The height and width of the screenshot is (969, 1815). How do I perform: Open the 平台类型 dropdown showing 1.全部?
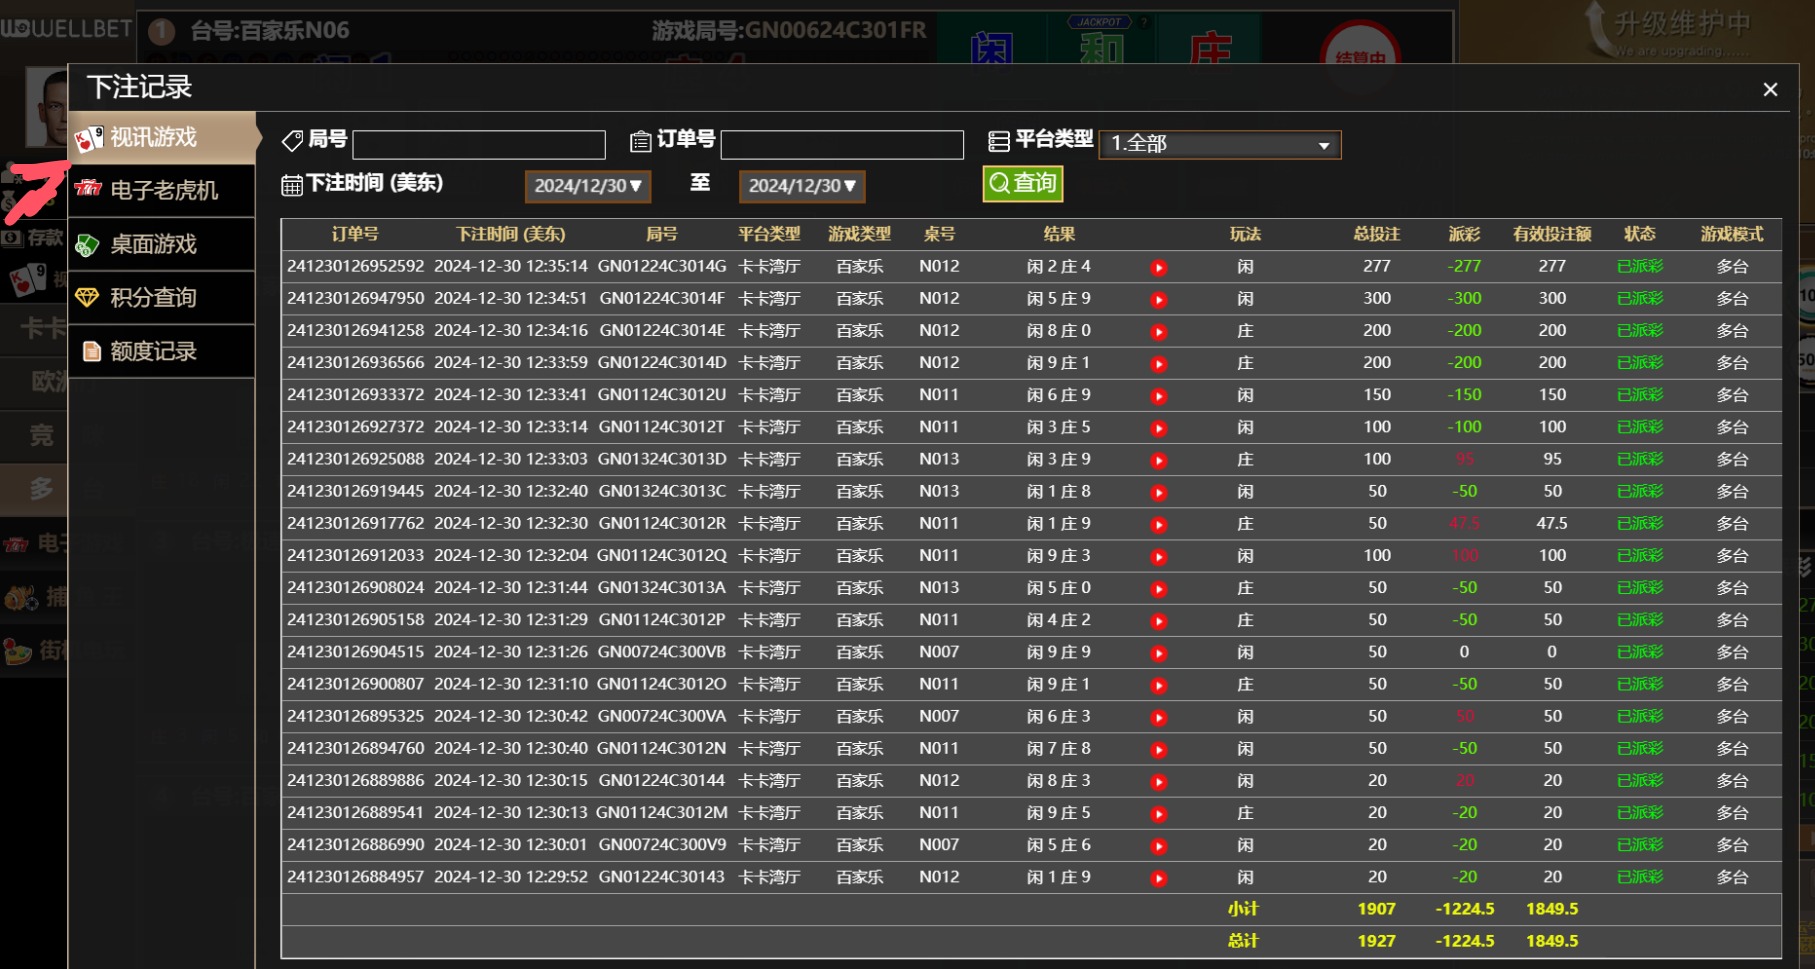pos(1220,144)
